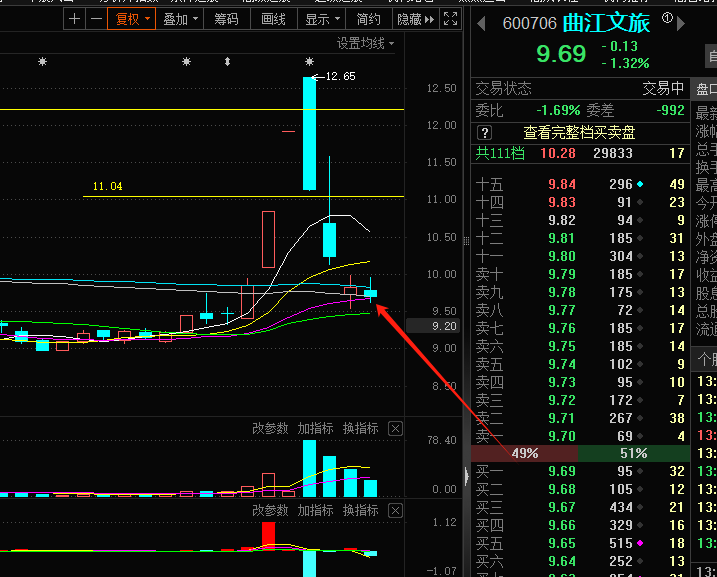
Task: Click the circled info marker beside 曲江文旅
Action: point(667,18)
